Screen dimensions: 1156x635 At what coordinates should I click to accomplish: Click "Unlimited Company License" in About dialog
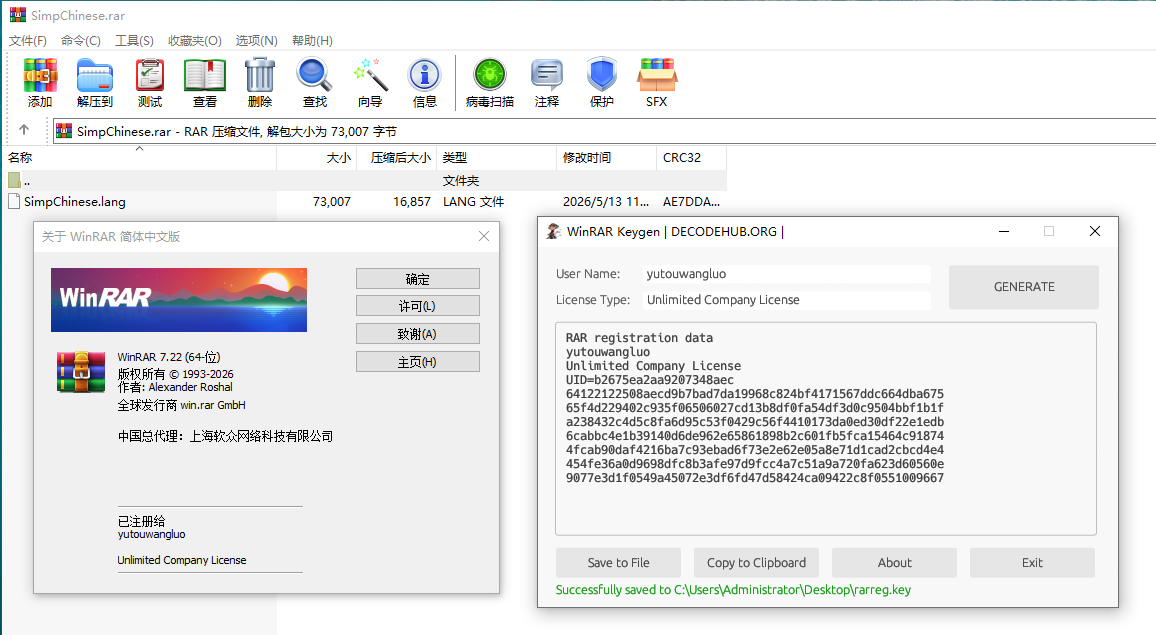(181, 560)
